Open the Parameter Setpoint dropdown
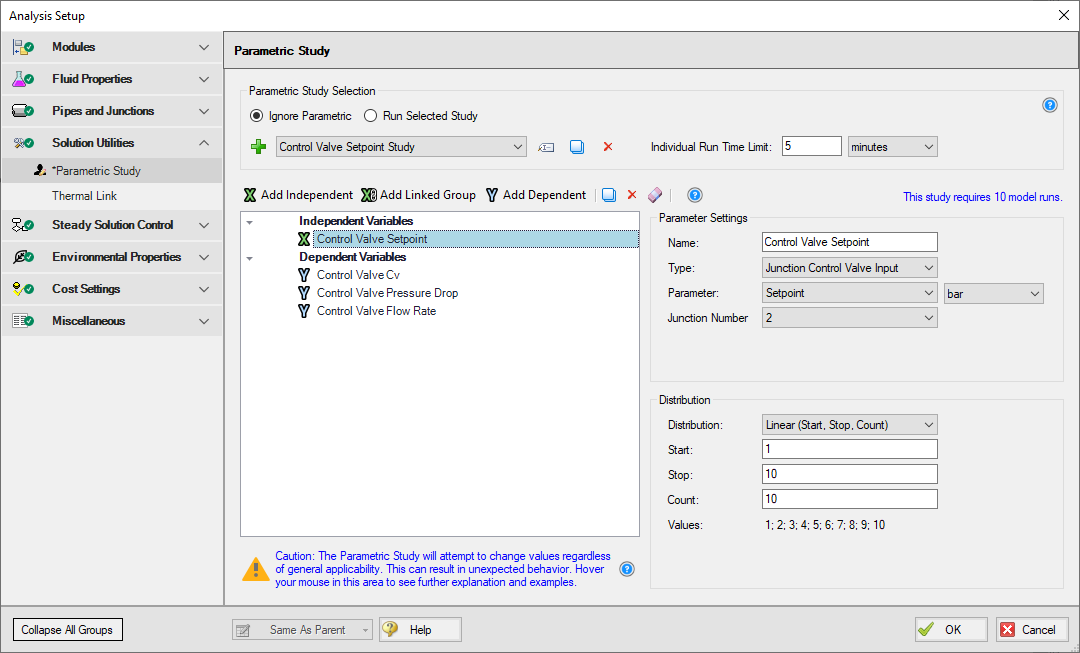1080x653 pixels. 849,293
